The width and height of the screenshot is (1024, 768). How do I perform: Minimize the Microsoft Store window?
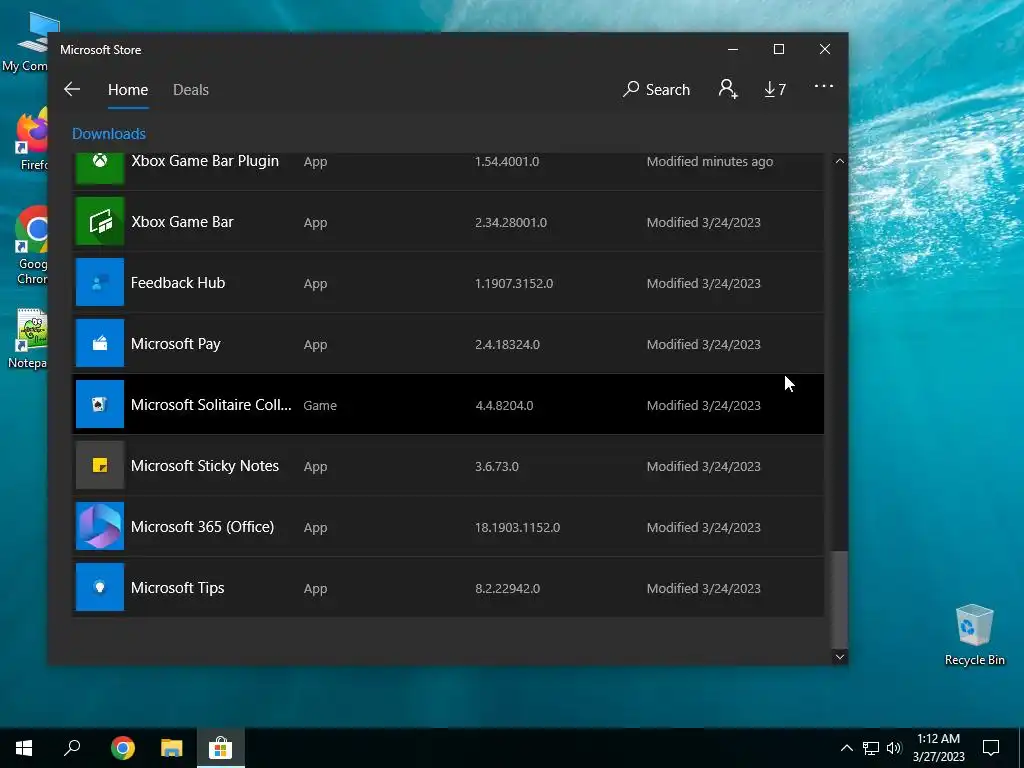[x=733, y=50]
